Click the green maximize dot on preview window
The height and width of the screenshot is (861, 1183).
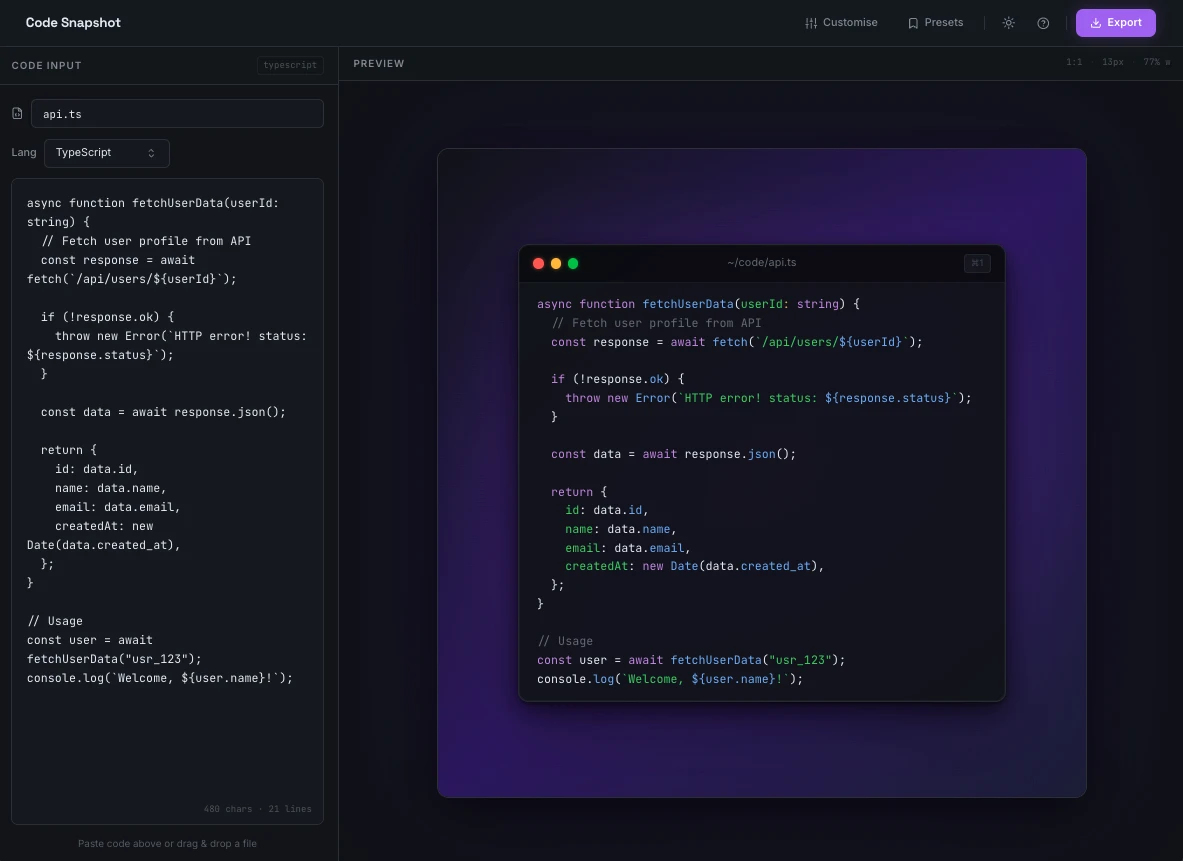[573, 263]
